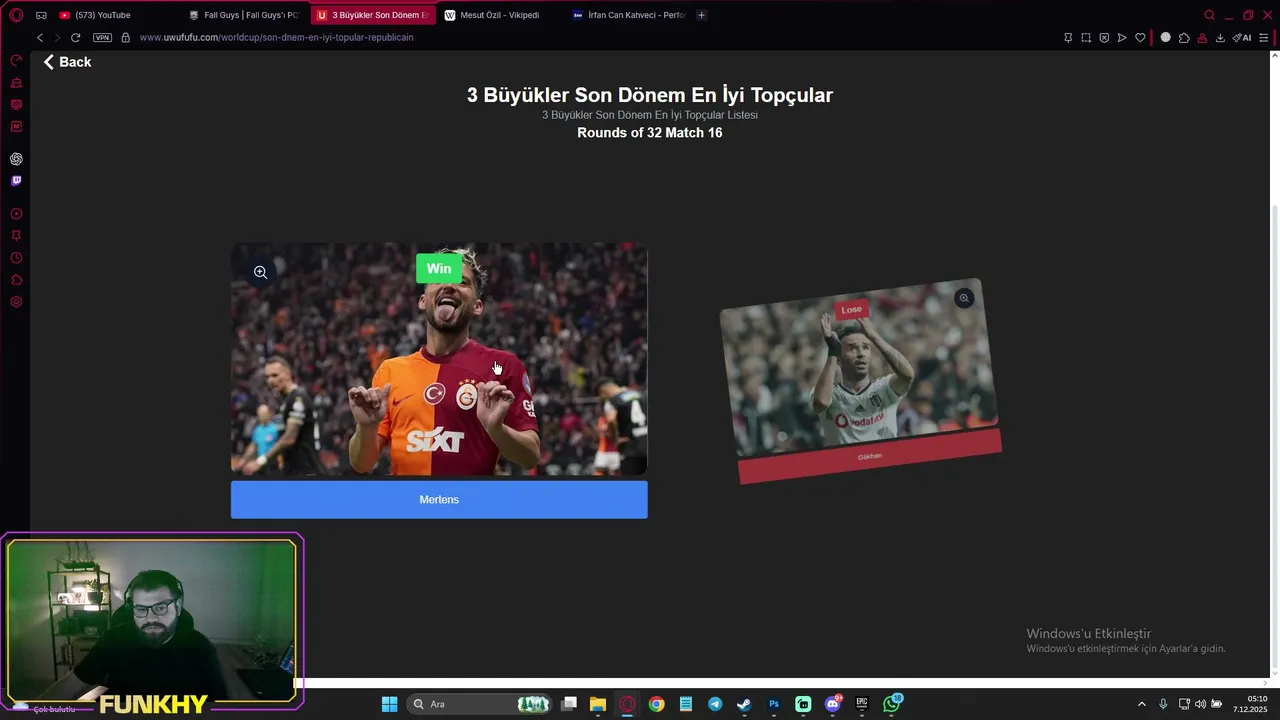This screenshot has width=1280, height=720.
Task: Open Epic Games launcher from taskbar
Action: [862, 704]
